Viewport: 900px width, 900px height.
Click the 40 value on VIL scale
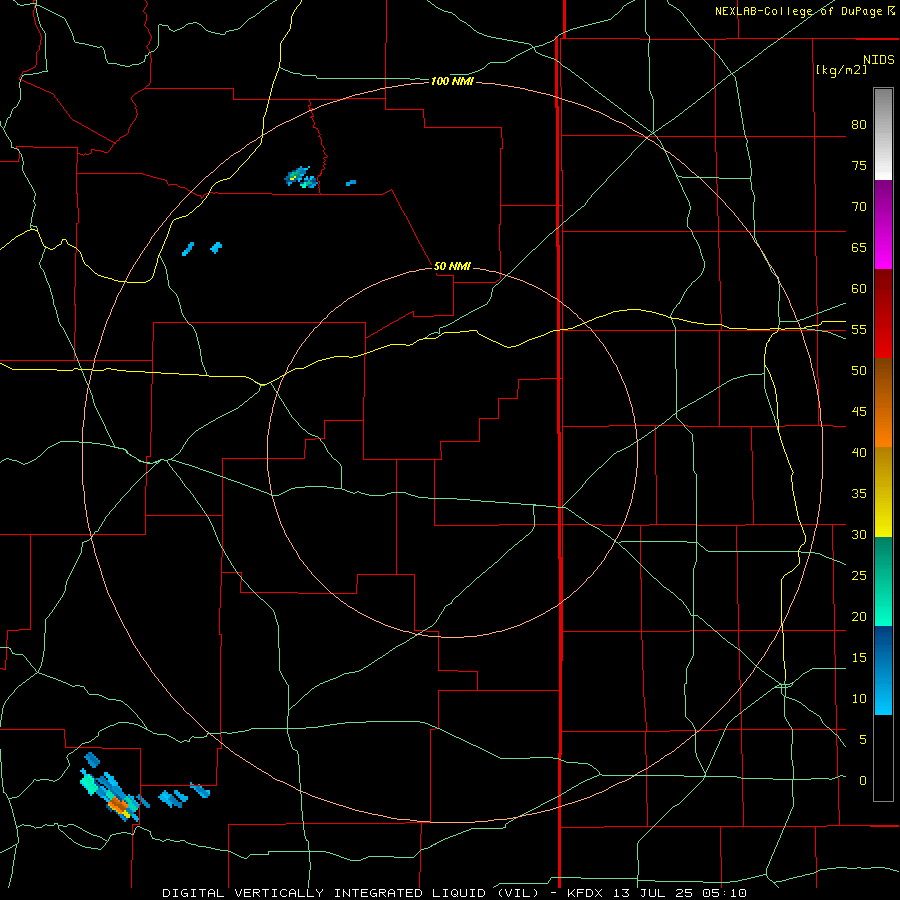tap(859, 452)
